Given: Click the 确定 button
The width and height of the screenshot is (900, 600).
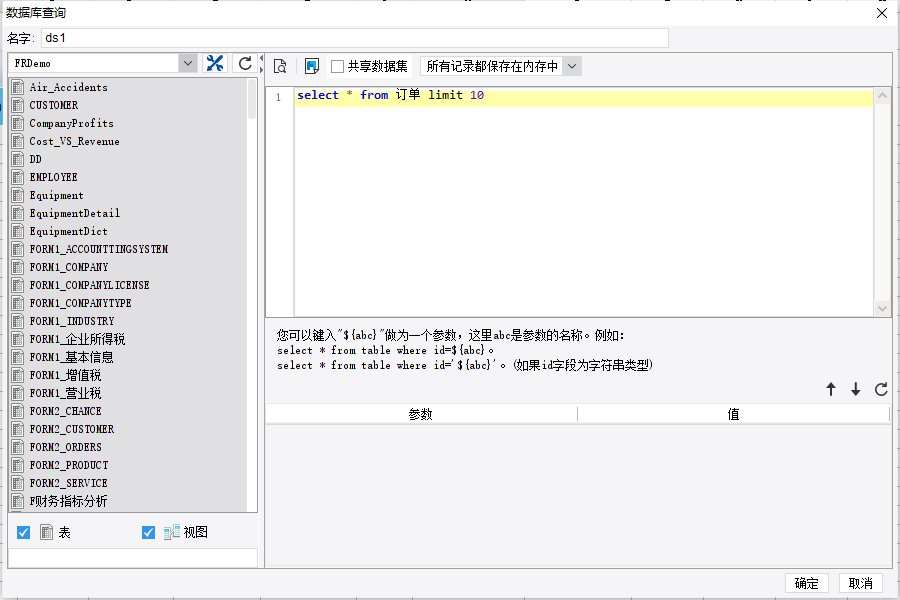Looking at the screenshot, I should (806, 583).
